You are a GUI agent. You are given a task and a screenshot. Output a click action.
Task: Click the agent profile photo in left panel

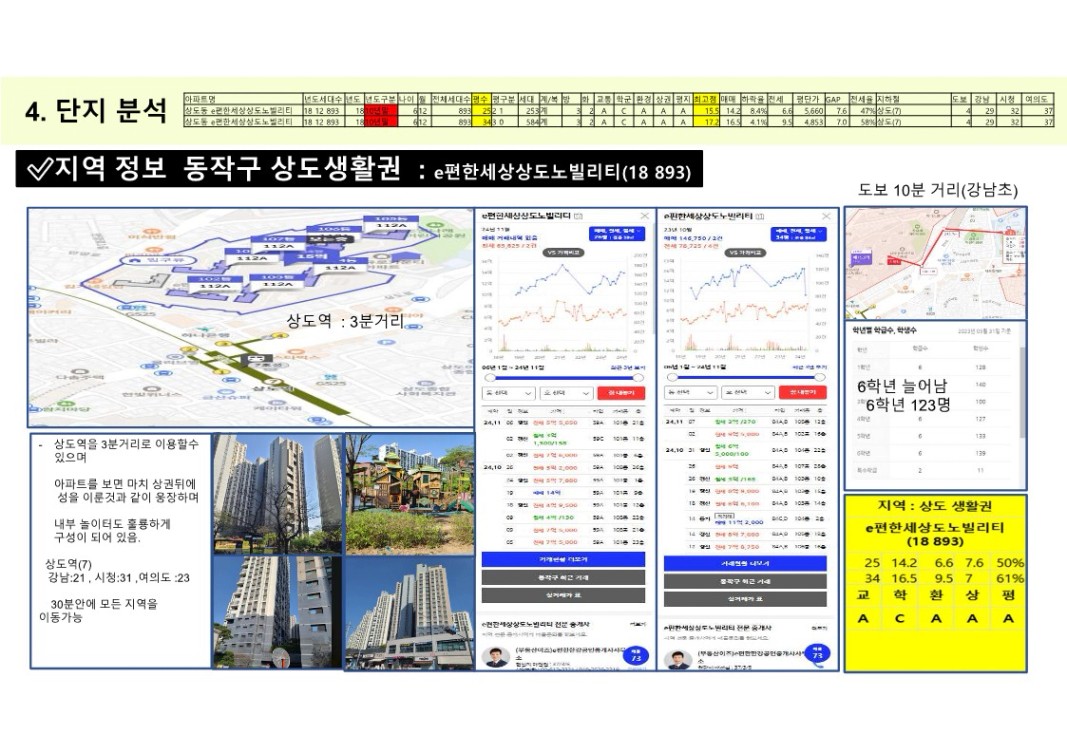tap(496, 658)
